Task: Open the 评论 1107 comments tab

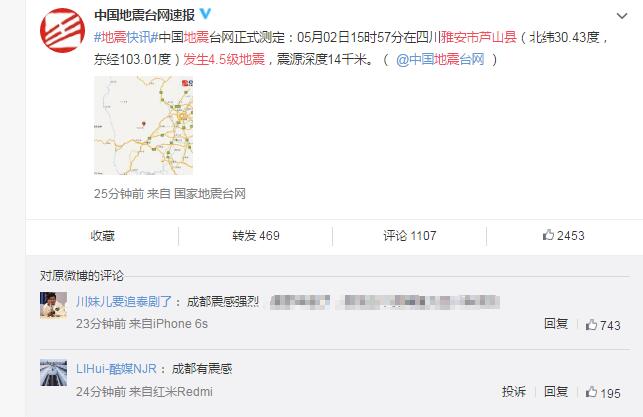Action: [410, 236]
